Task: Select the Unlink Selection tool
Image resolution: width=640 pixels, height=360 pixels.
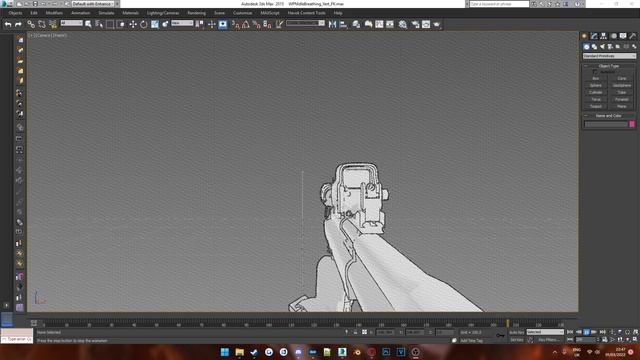Action: point(42,24)
